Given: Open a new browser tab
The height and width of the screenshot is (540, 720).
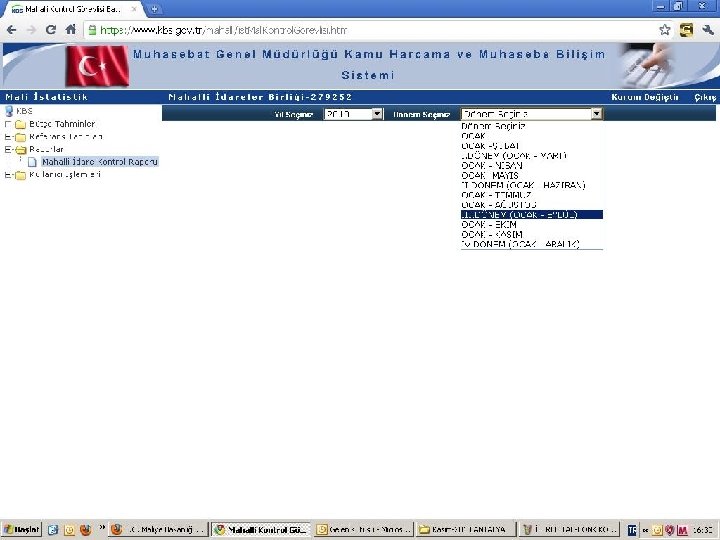Looking at the screenshot, I should tap(154, 9).
